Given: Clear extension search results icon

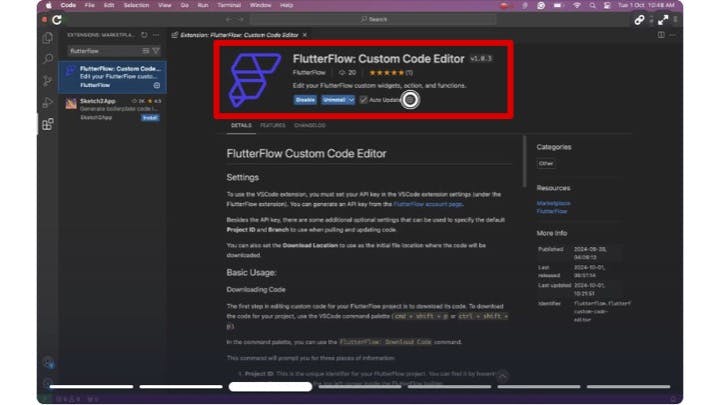Looking at the screenshot, I should click(x=146, y=51).
